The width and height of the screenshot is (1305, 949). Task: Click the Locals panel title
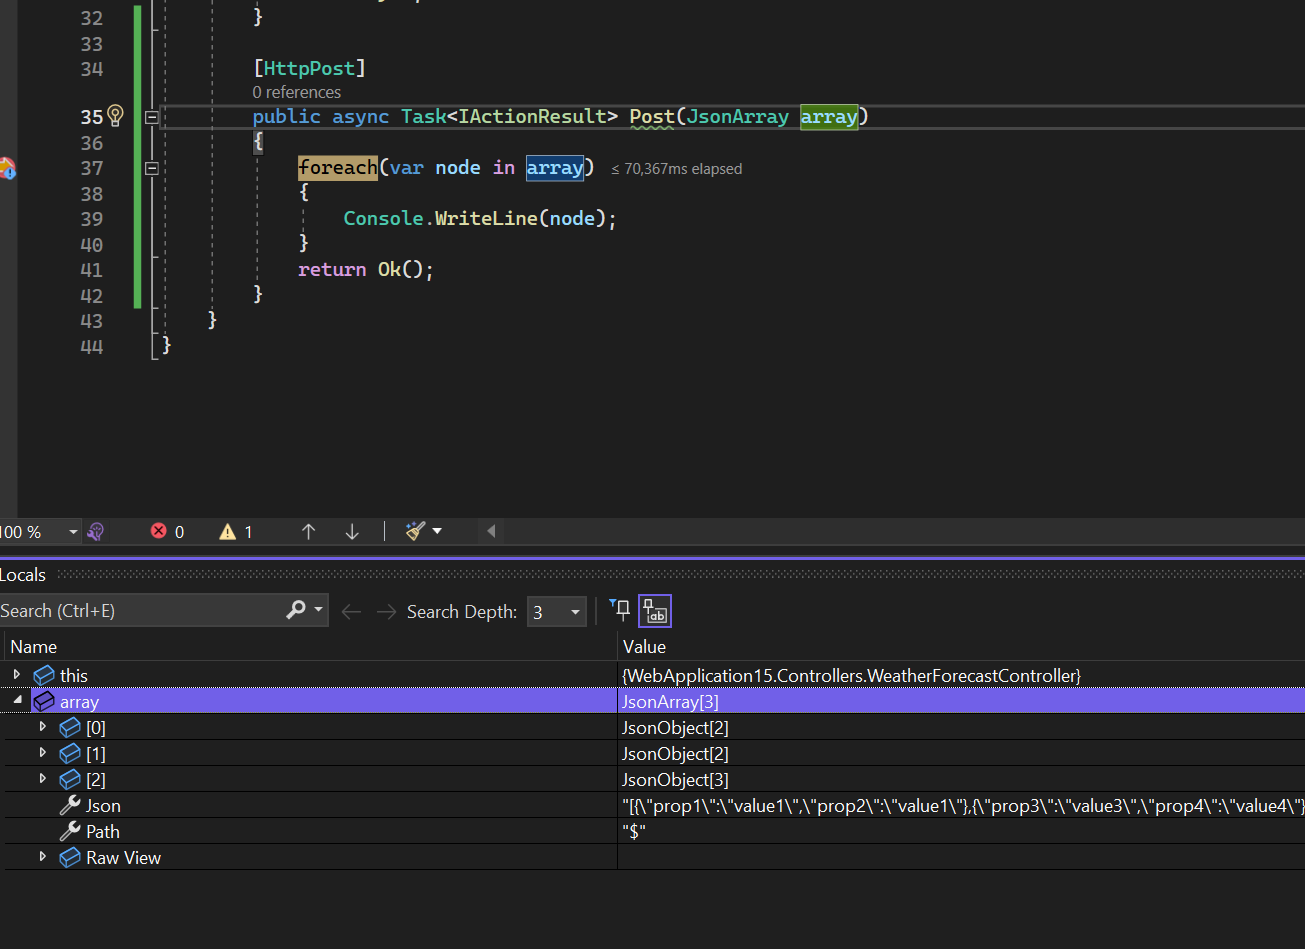click(23, 575)
